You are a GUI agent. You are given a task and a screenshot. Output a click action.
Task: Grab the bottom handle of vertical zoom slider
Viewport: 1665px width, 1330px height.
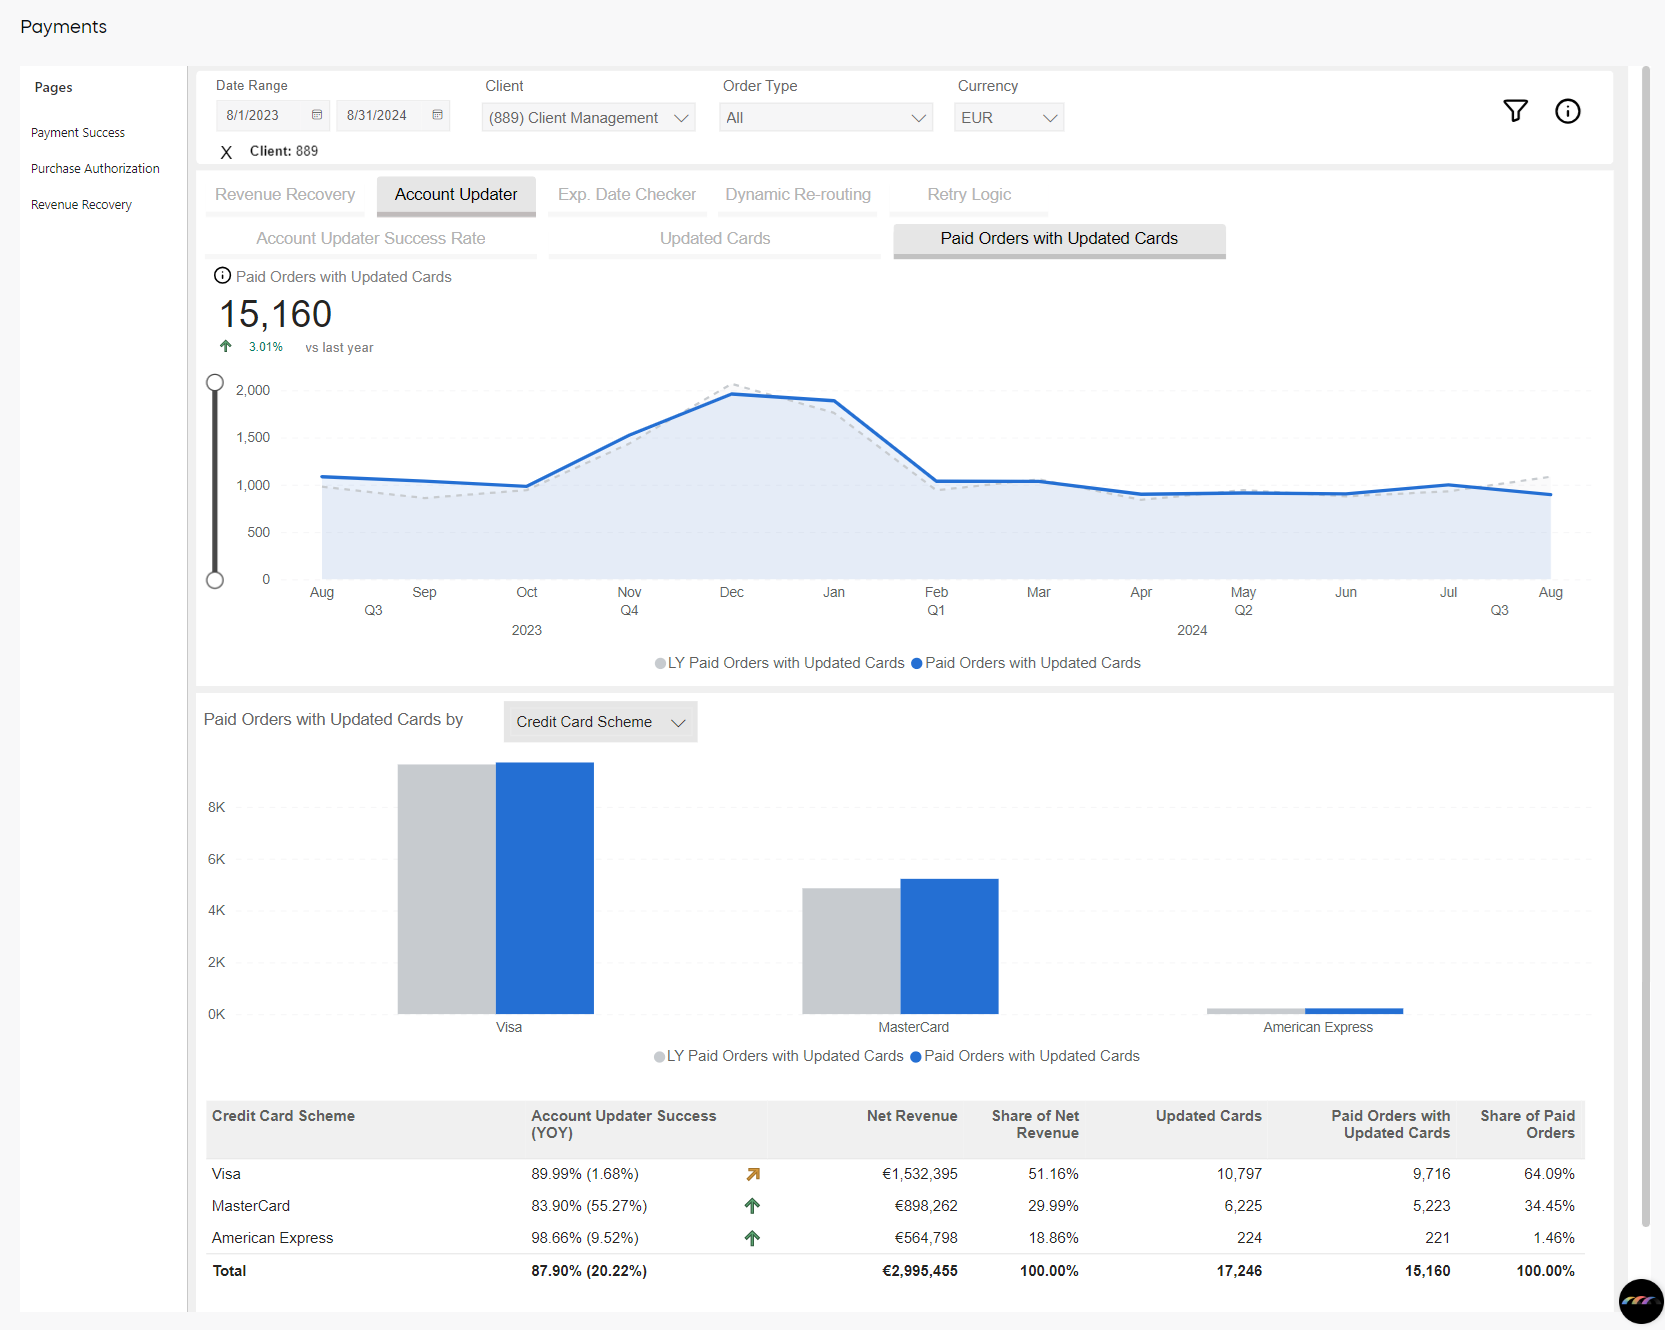click(x=215, y=580)
